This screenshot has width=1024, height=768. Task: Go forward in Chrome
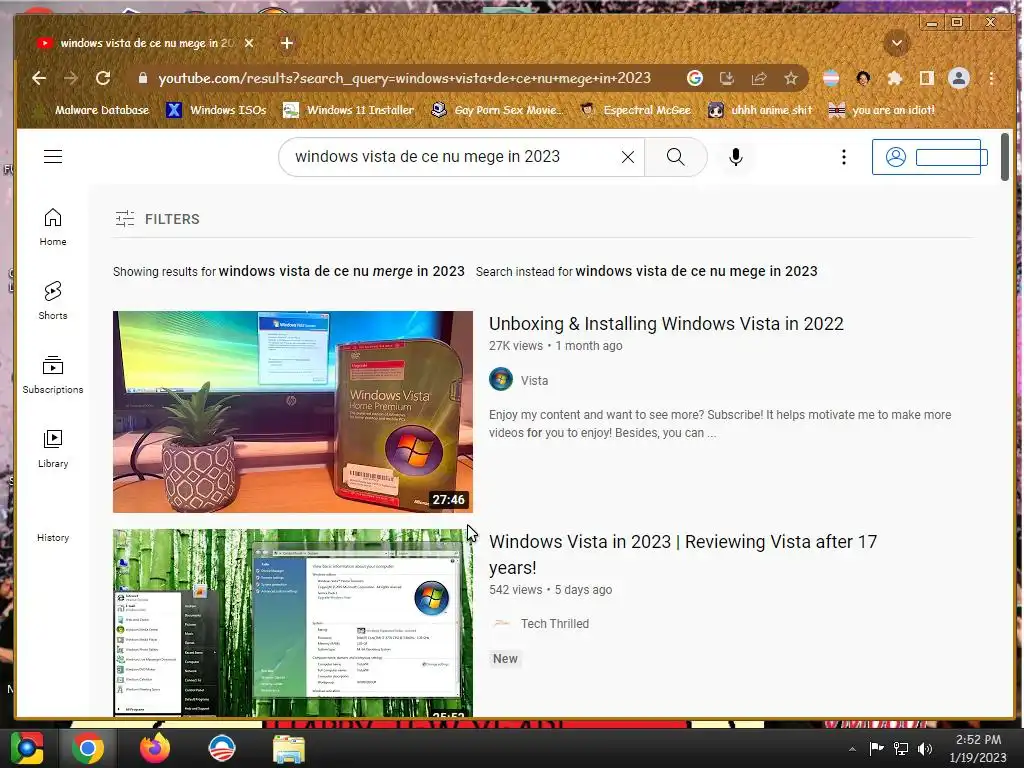71,78
